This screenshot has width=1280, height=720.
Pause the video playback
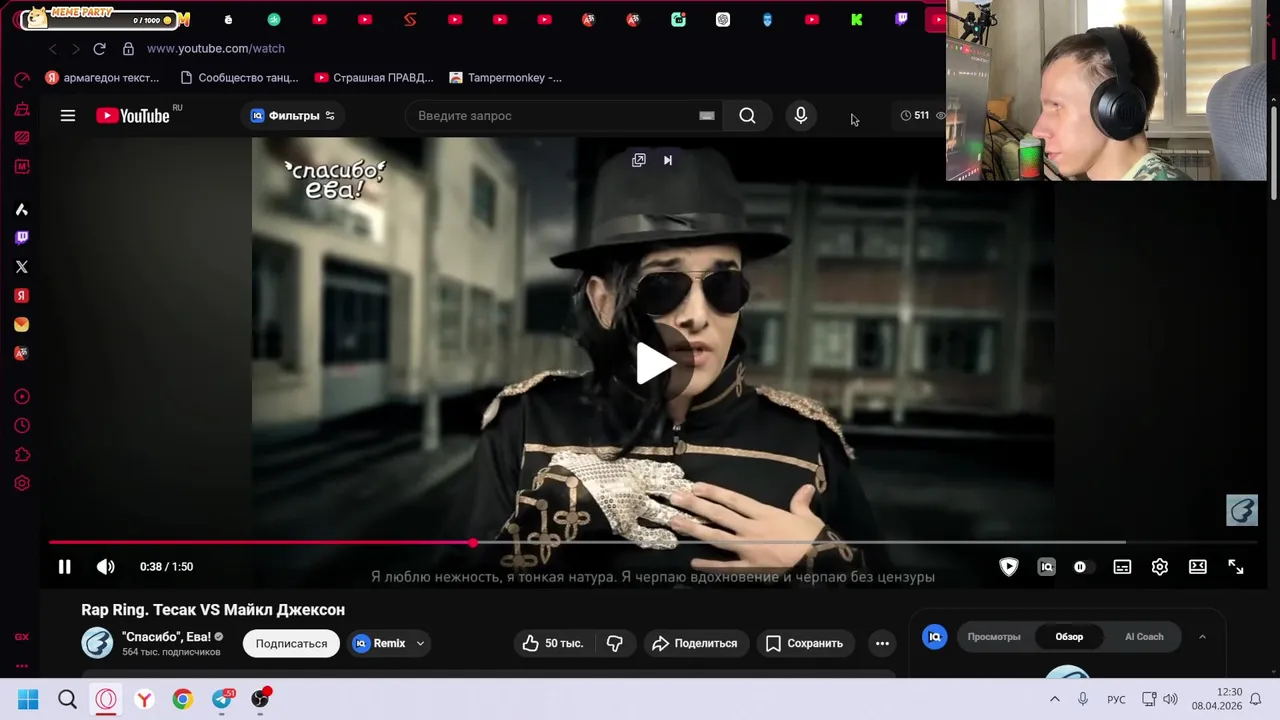pyautogui.click(x=64, y=567)
